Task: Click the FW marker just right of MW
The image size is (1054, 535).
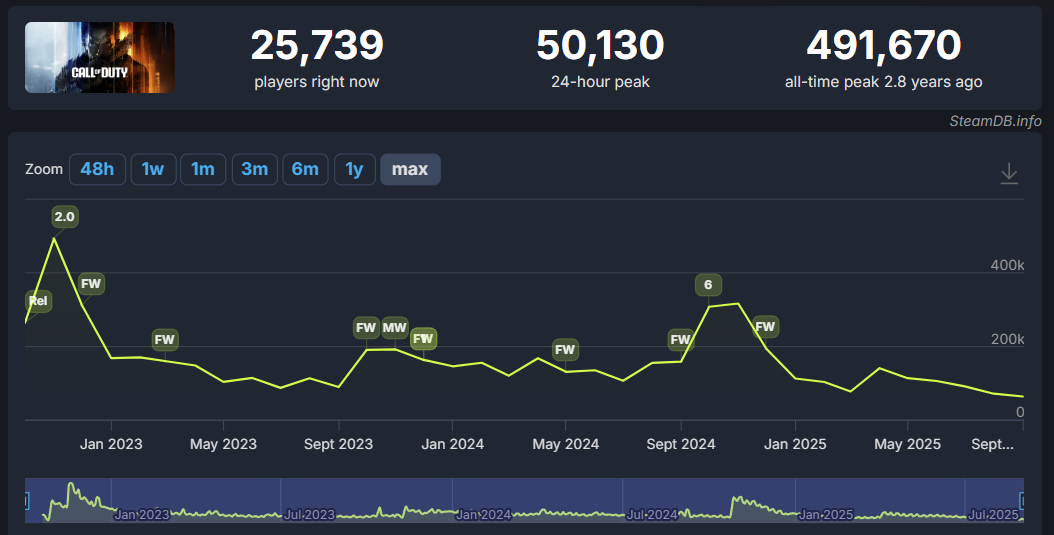Action: [423, 339]
